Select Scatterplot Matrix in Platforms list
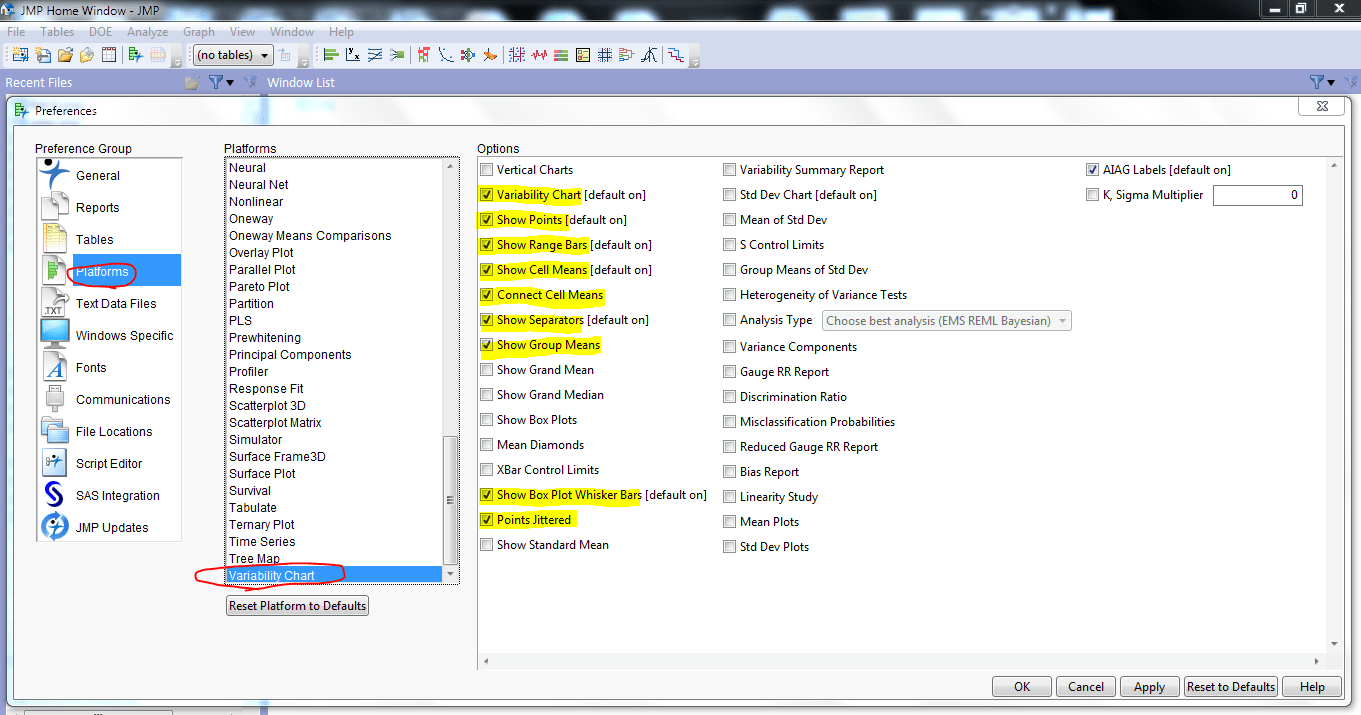The image size is (1361, 715). (334, 423)
